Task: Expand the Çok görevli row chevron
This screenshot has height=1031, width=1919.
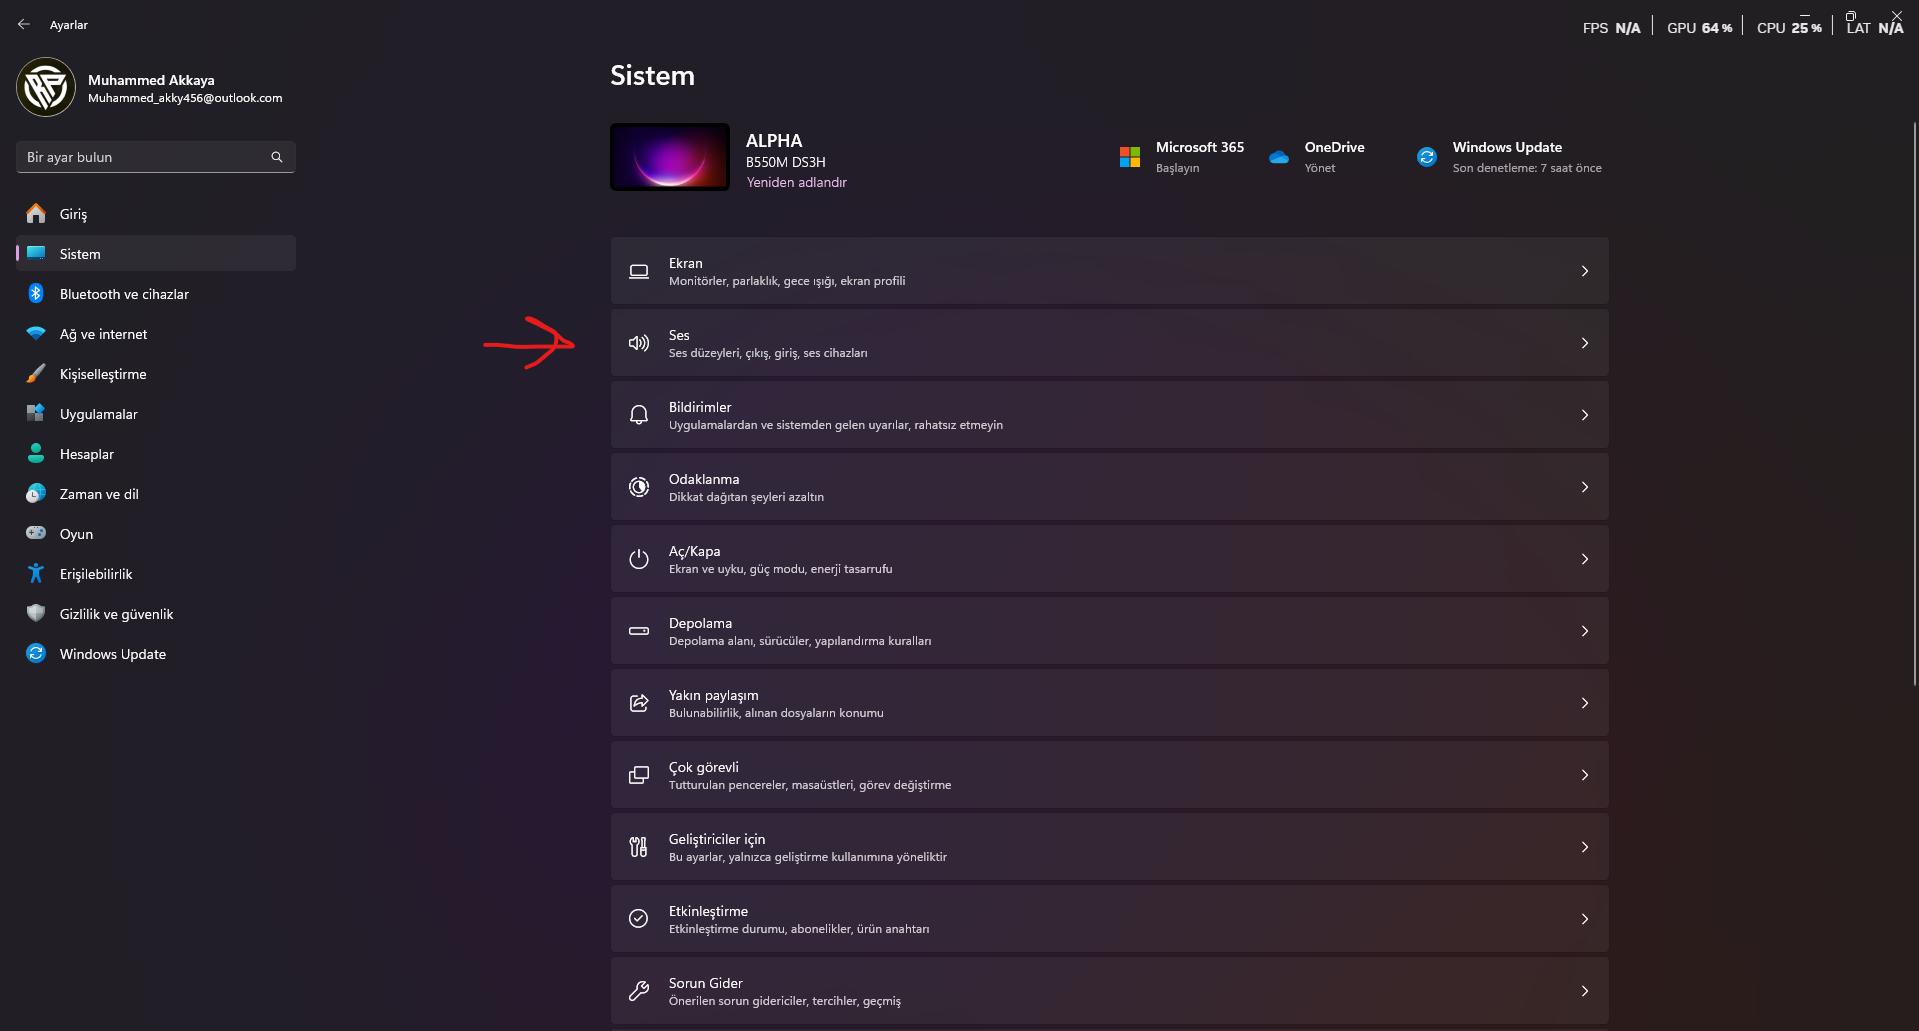Action: point(1585,775)
